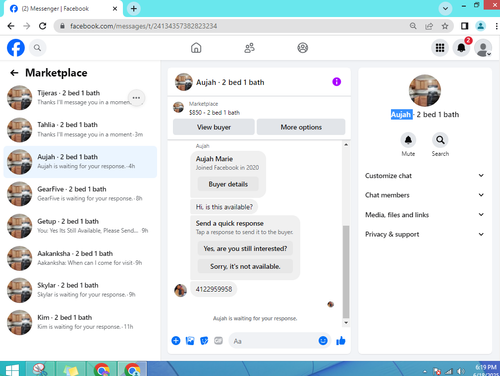This screenshot has width=500, height=376.
Task: Click the More options button
Action: point(301,127)
